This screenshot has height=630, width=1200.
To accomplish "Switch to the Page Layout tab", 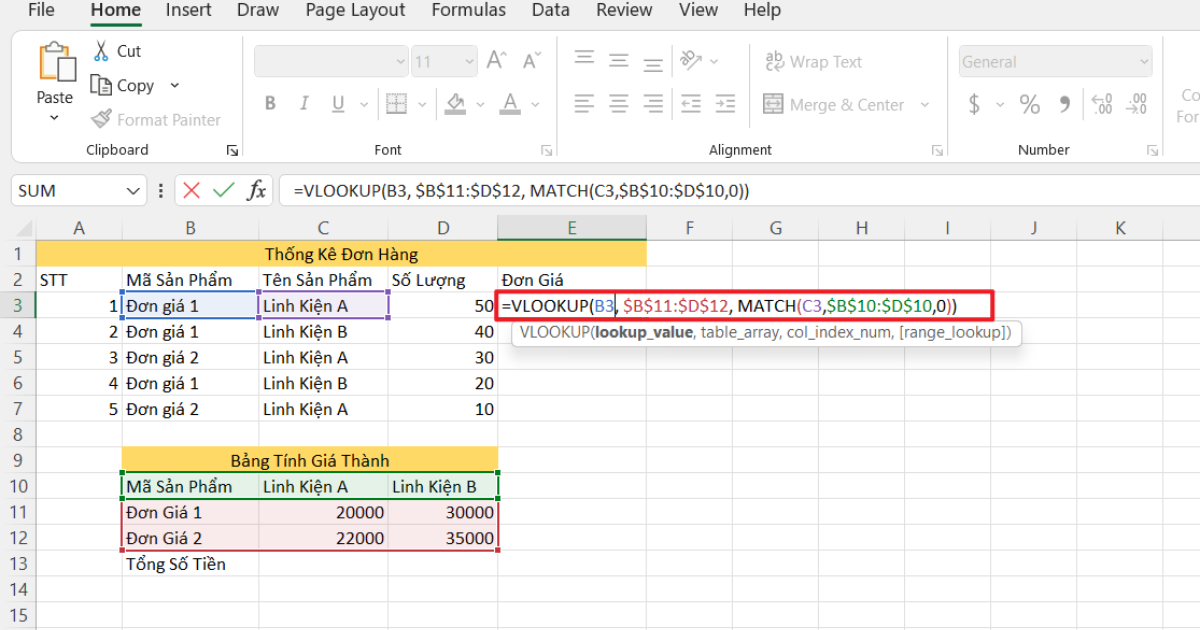I will [355, 11].
